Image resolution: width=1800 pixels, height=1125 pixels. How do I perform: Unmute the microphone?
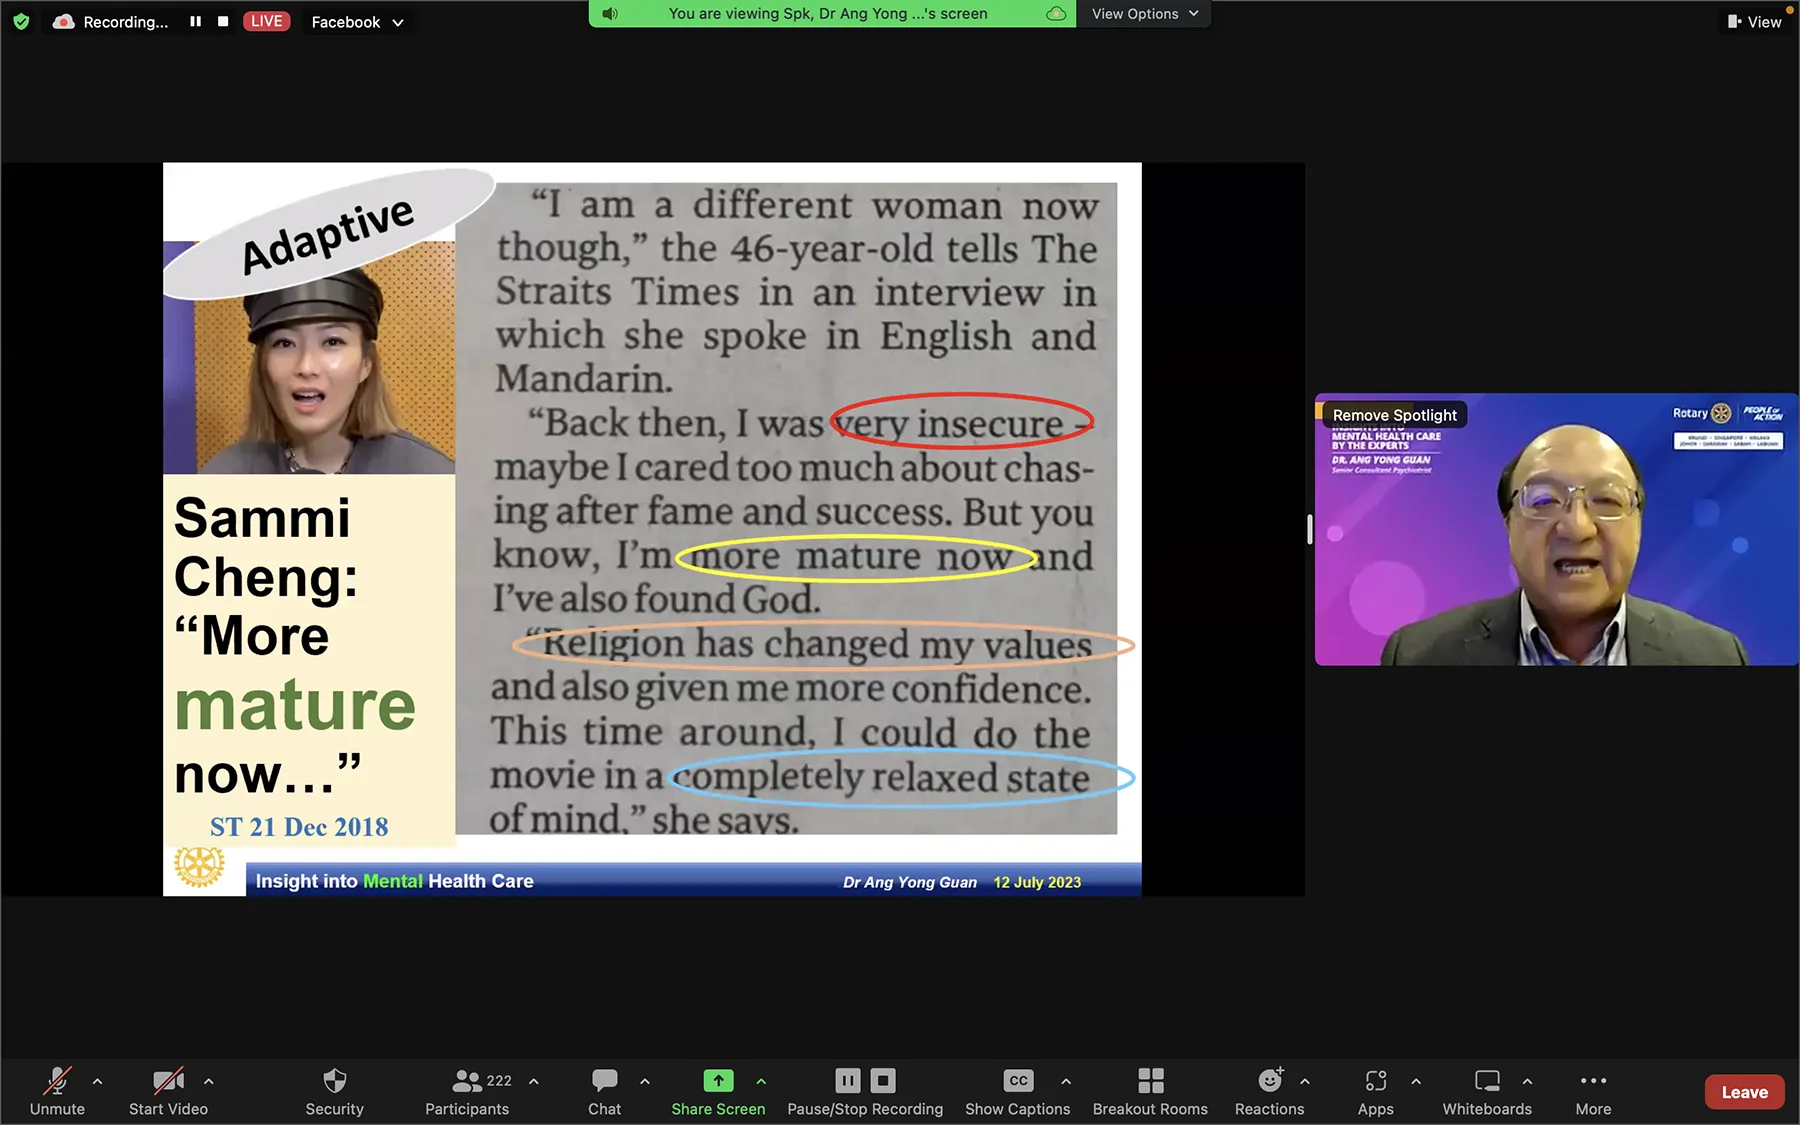57,1091
